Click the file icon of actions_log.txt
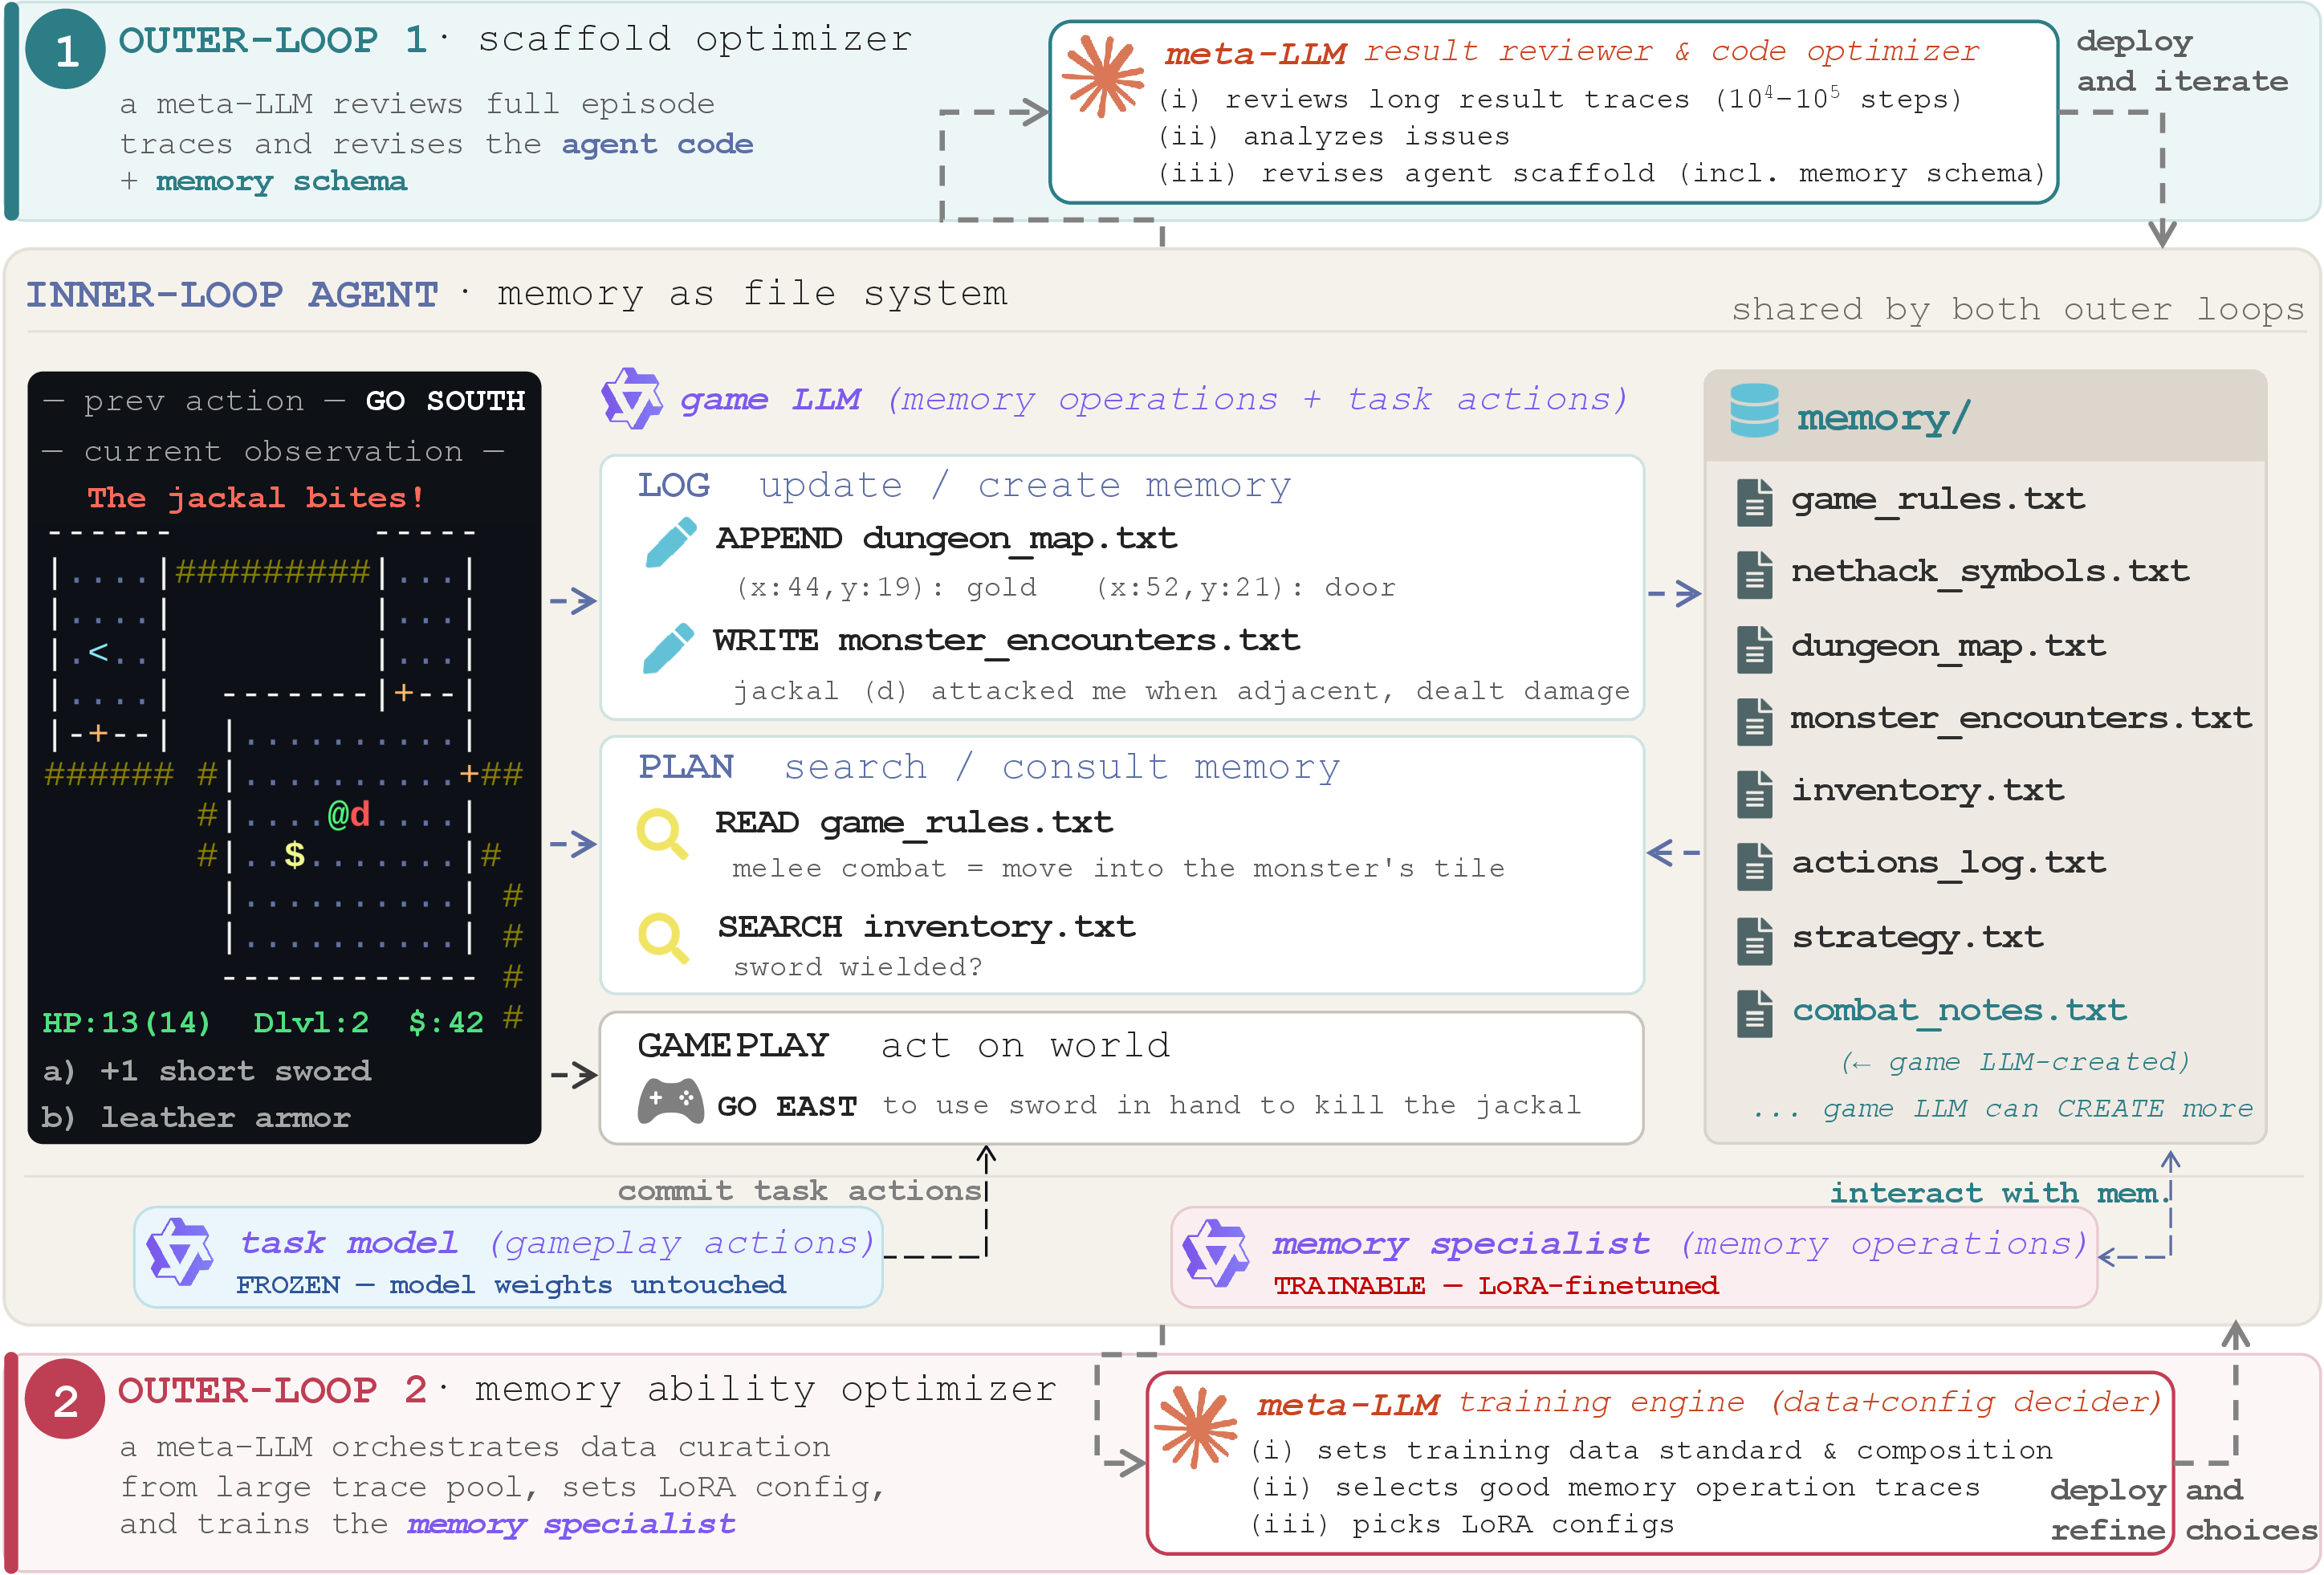The width and height of the screenshot is (2324, 1575). tap(1755, 867)
